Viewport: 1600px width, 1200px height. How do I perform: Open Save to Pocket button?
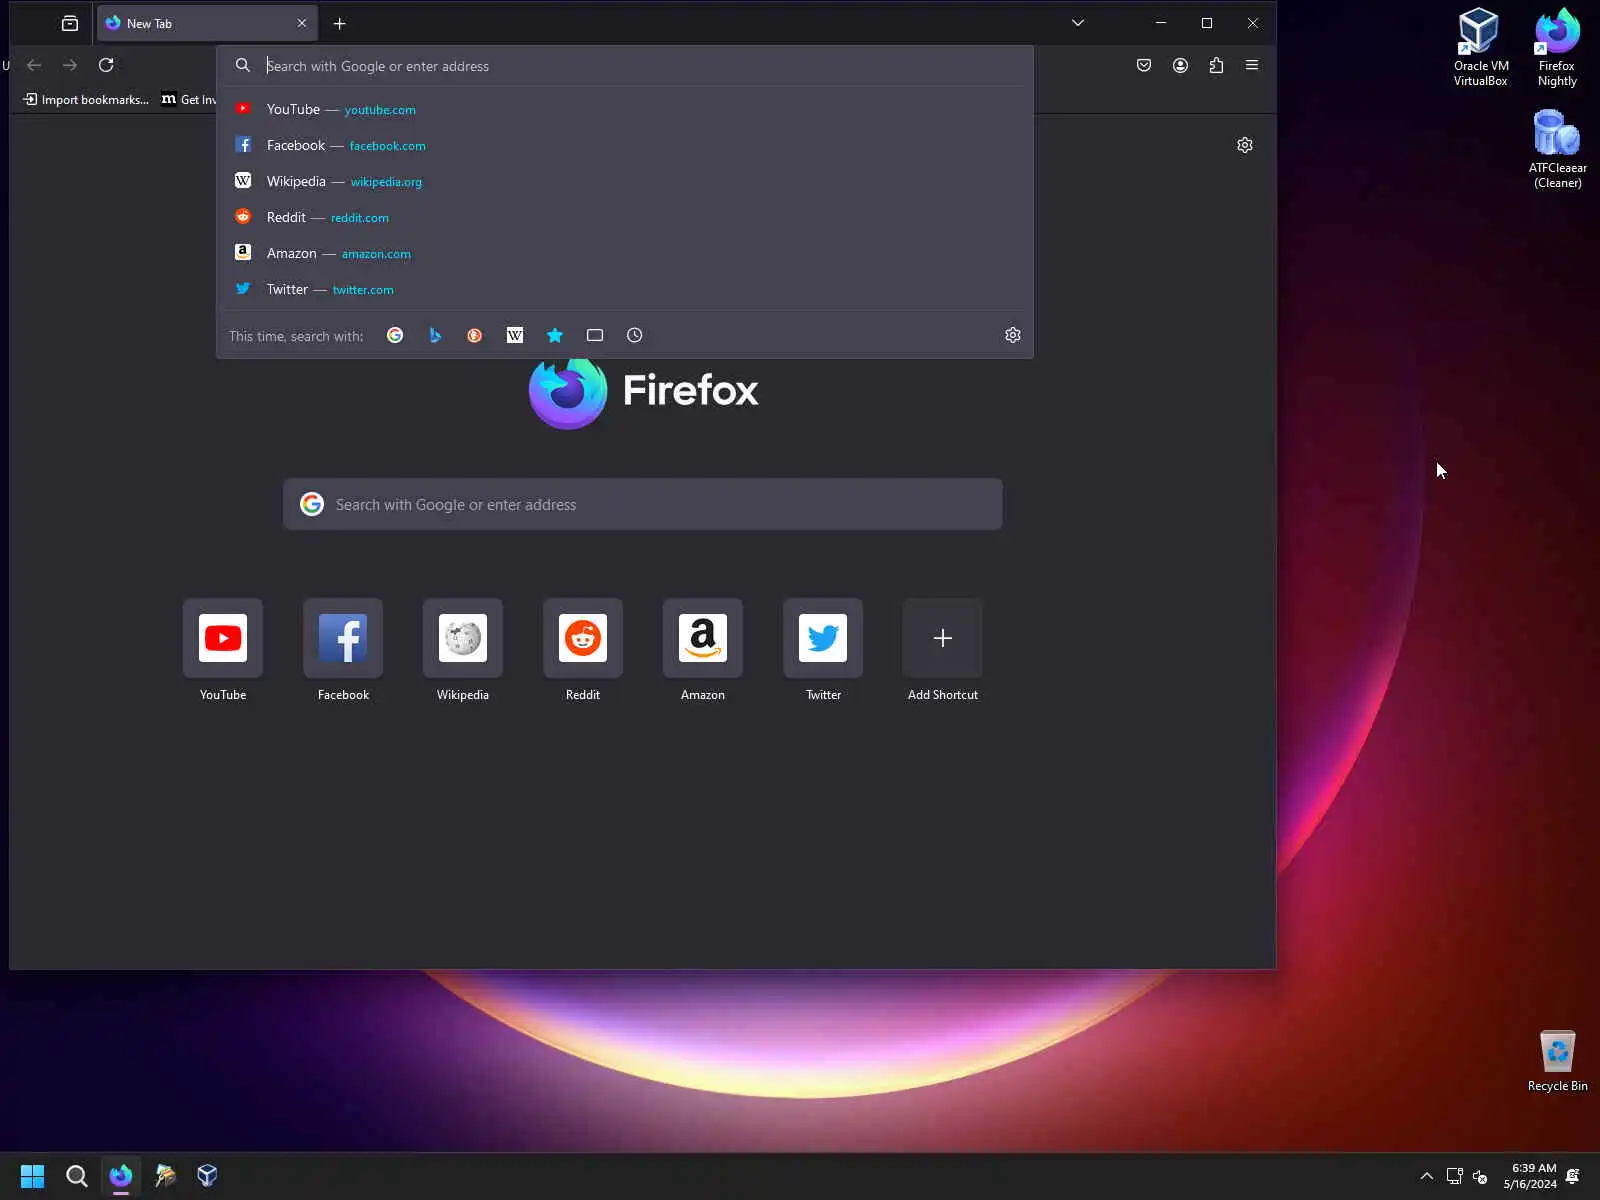coord(1144,65)
